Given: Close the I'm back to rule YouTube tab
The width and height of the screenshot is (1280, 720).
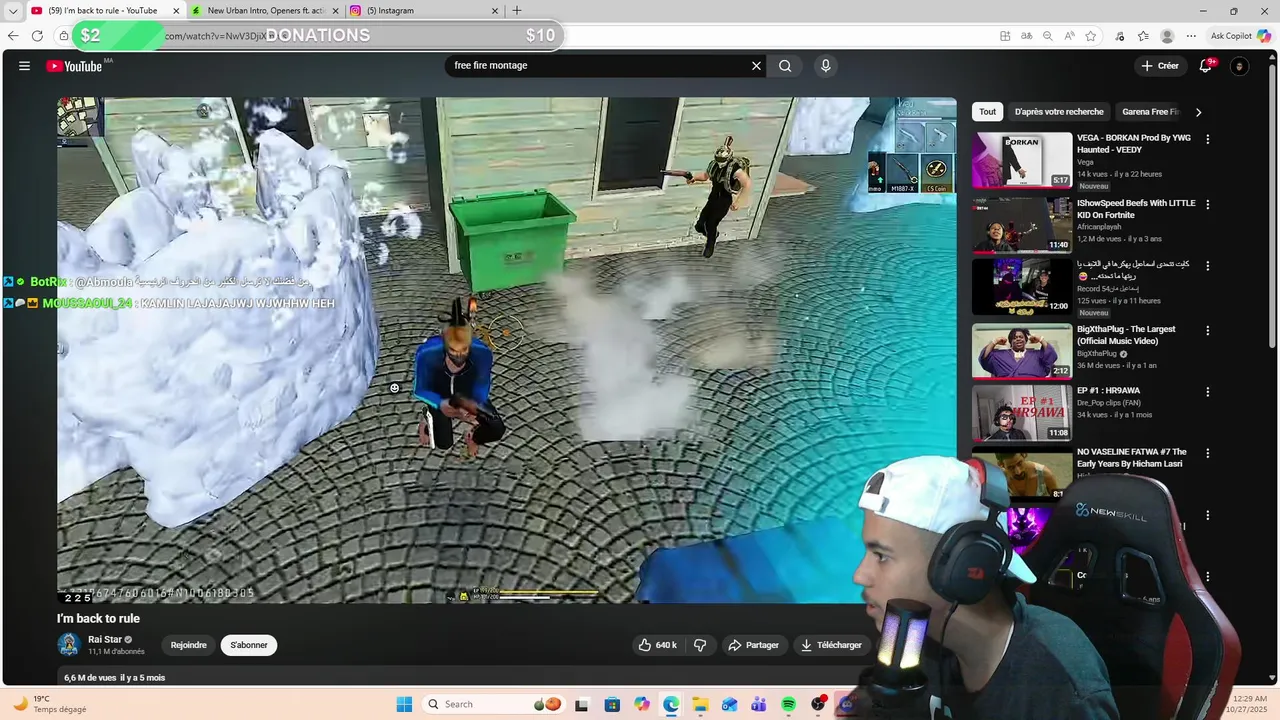Looking at the screenshot, I should point(176,10).
